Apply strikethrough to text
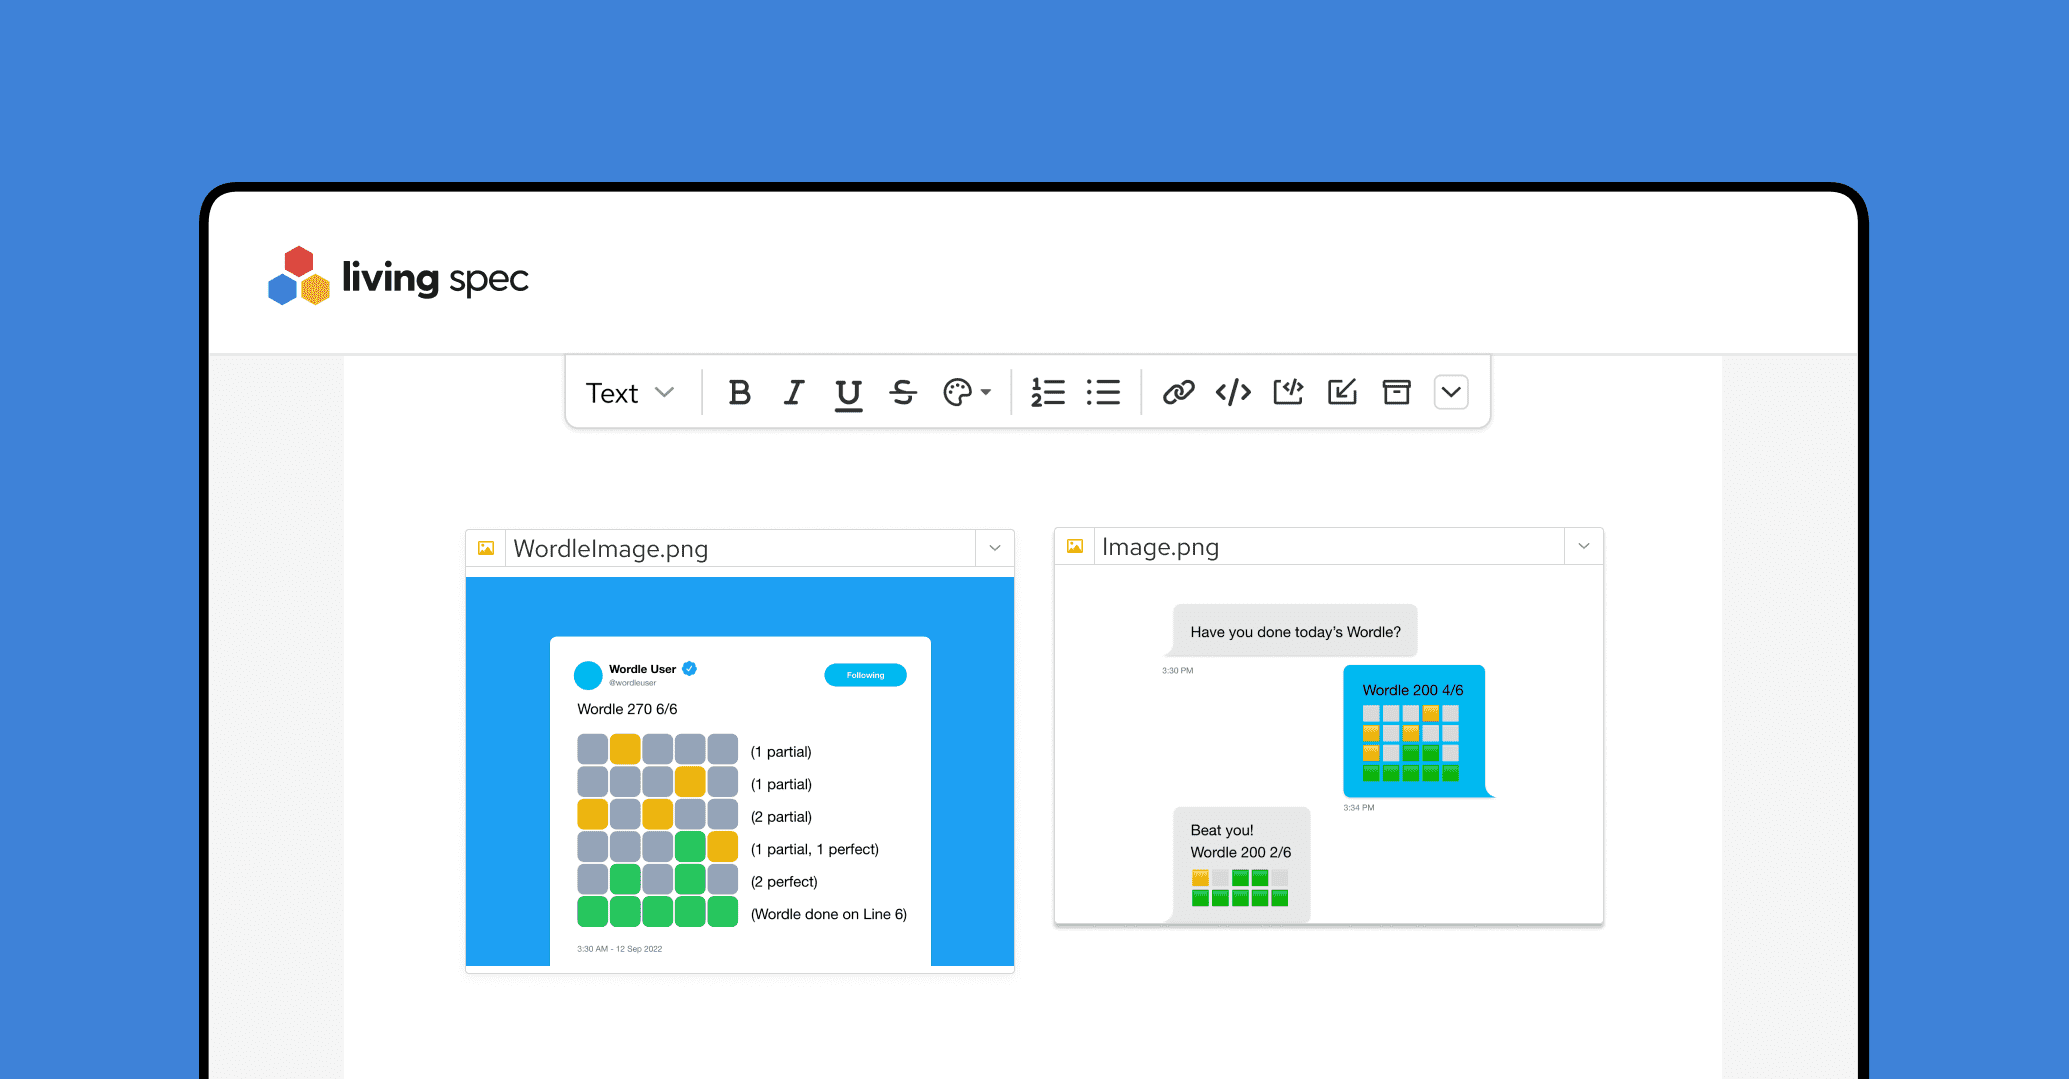This screenshot has height=1079, width=2069. point(903,393)
